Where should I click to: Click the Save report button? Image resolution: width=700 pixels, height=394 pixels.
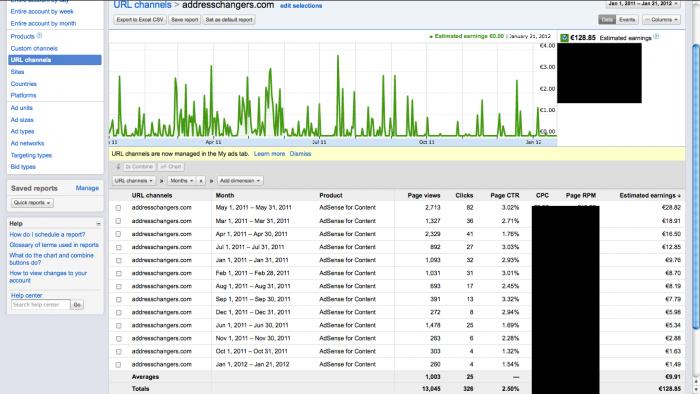[184, 20]
